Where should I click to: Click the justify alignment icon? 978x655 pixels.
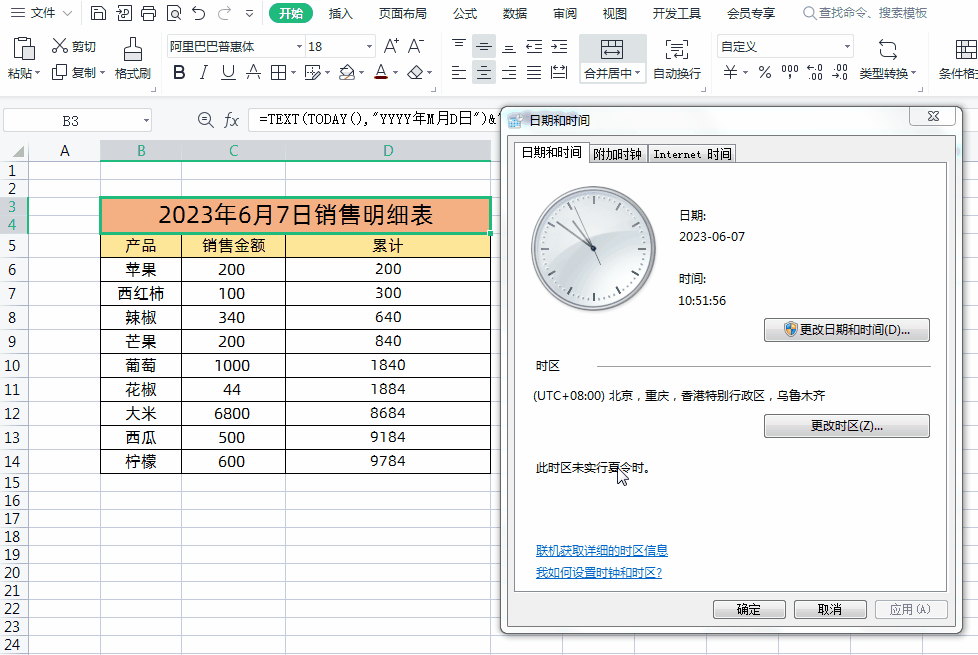point(534,73)
